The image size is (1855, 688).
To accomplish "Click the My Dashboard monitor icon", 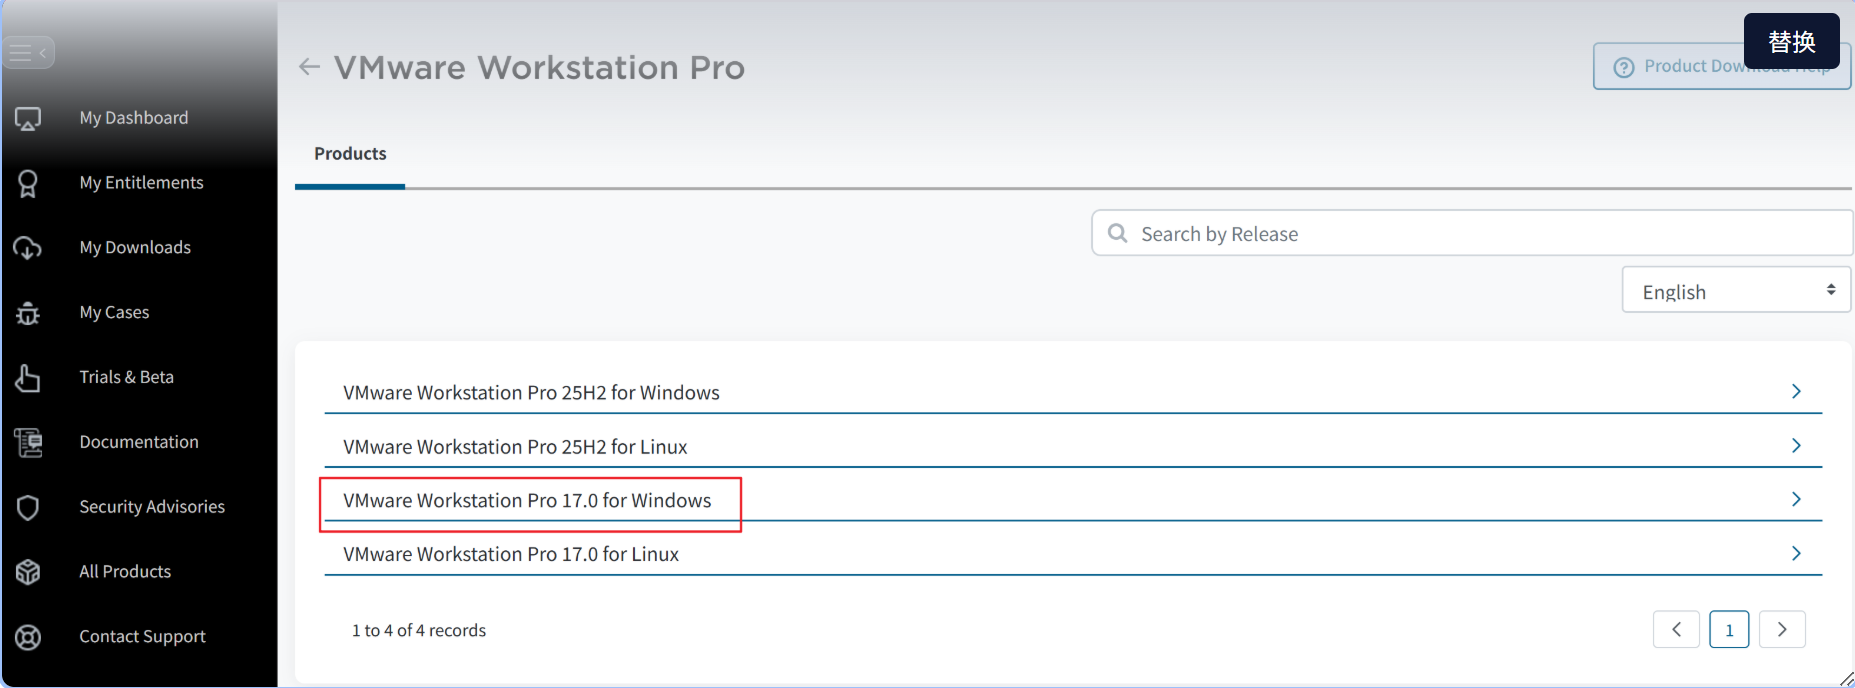I will [x=28, y=119].
